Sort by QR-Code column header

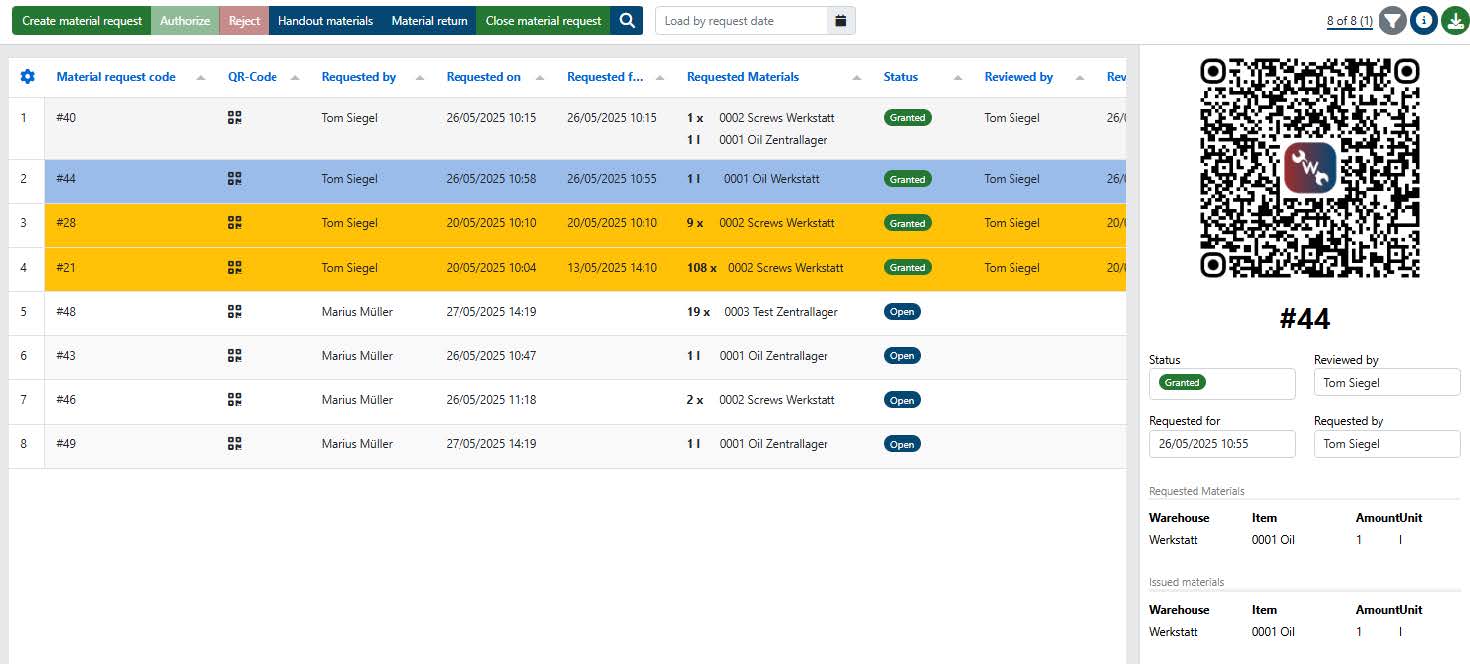point(252,77)
